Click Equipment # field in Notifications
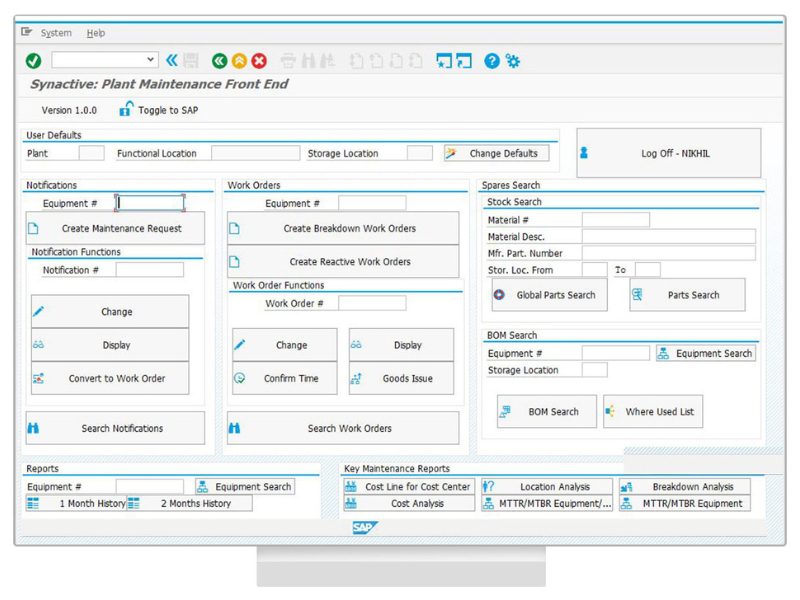 pos(149,203)
